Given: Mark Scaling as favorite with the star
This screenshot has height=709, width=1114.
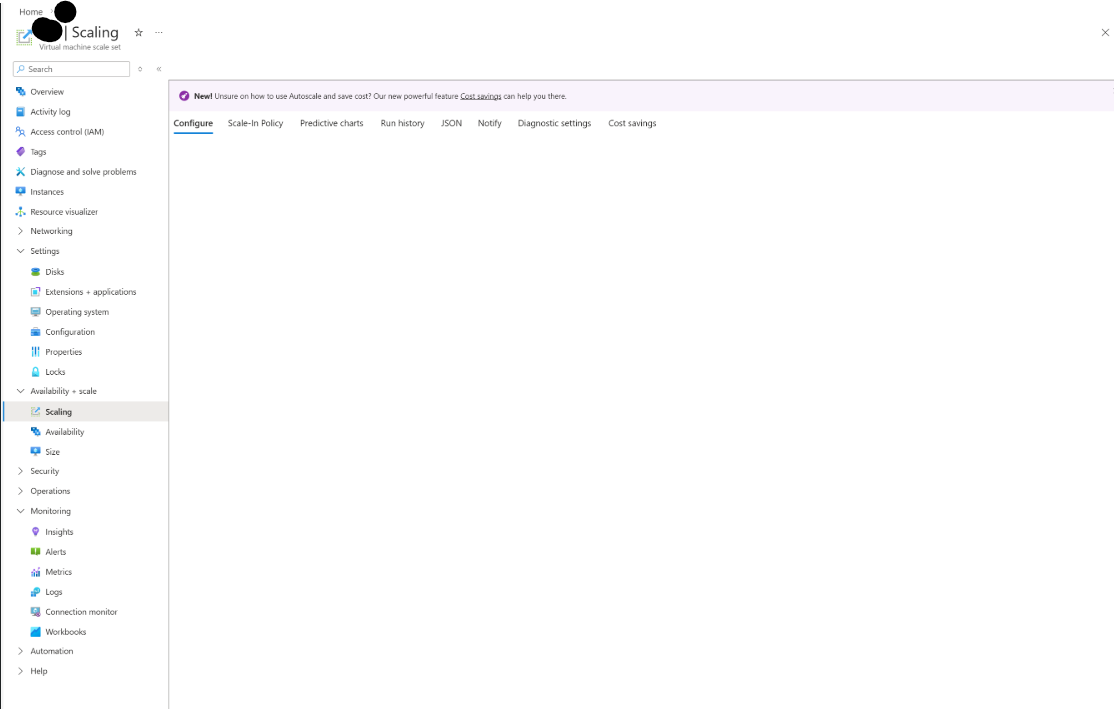Looking at the screenshot, I should (138, 32).
